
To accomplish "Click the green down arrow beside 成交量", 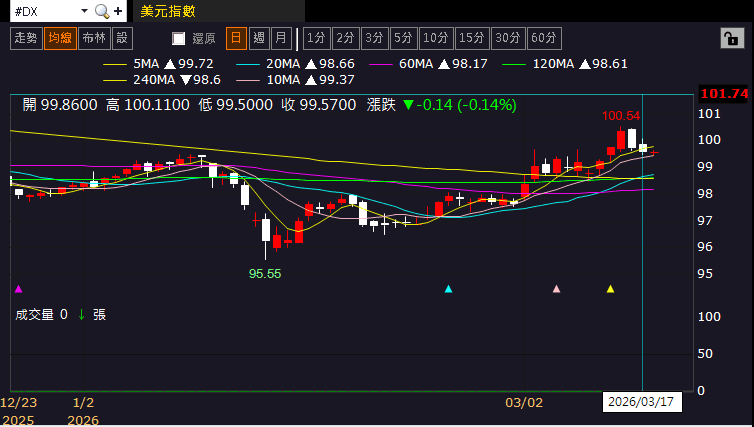I will pos(81,314).
